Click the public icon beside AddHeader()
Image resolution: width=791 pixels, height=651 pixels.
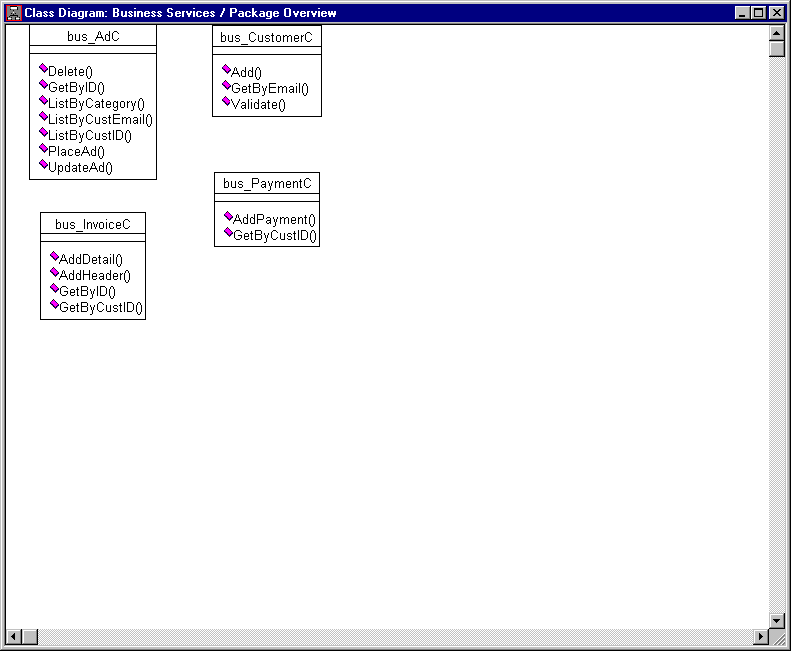click(54, 273)
